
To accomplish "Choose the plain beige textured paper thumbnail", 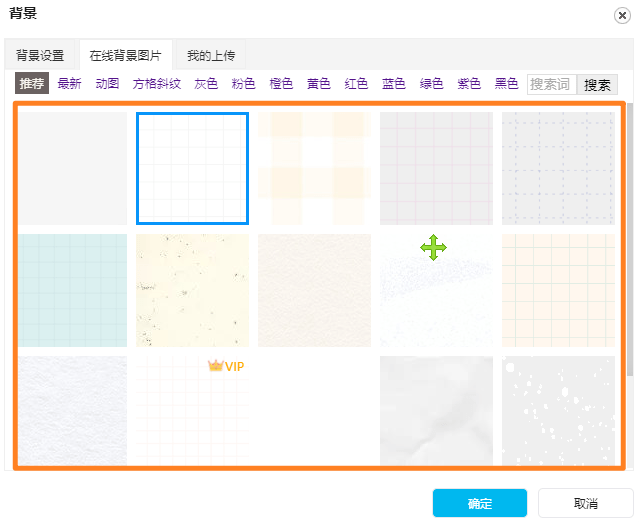I will pos(314,290).
